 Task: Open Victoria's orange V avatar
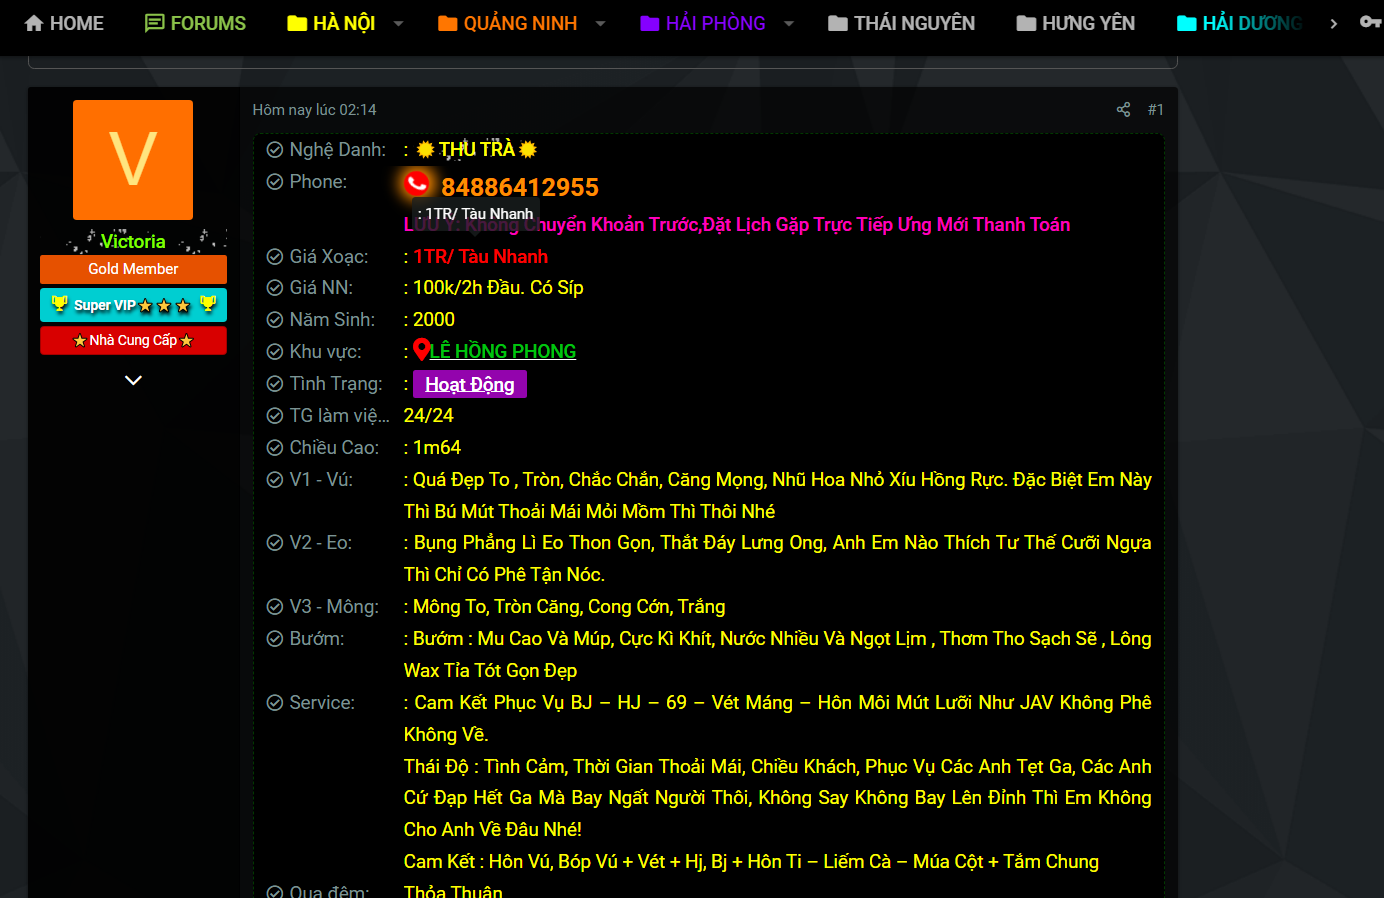[x=133, y=160]
